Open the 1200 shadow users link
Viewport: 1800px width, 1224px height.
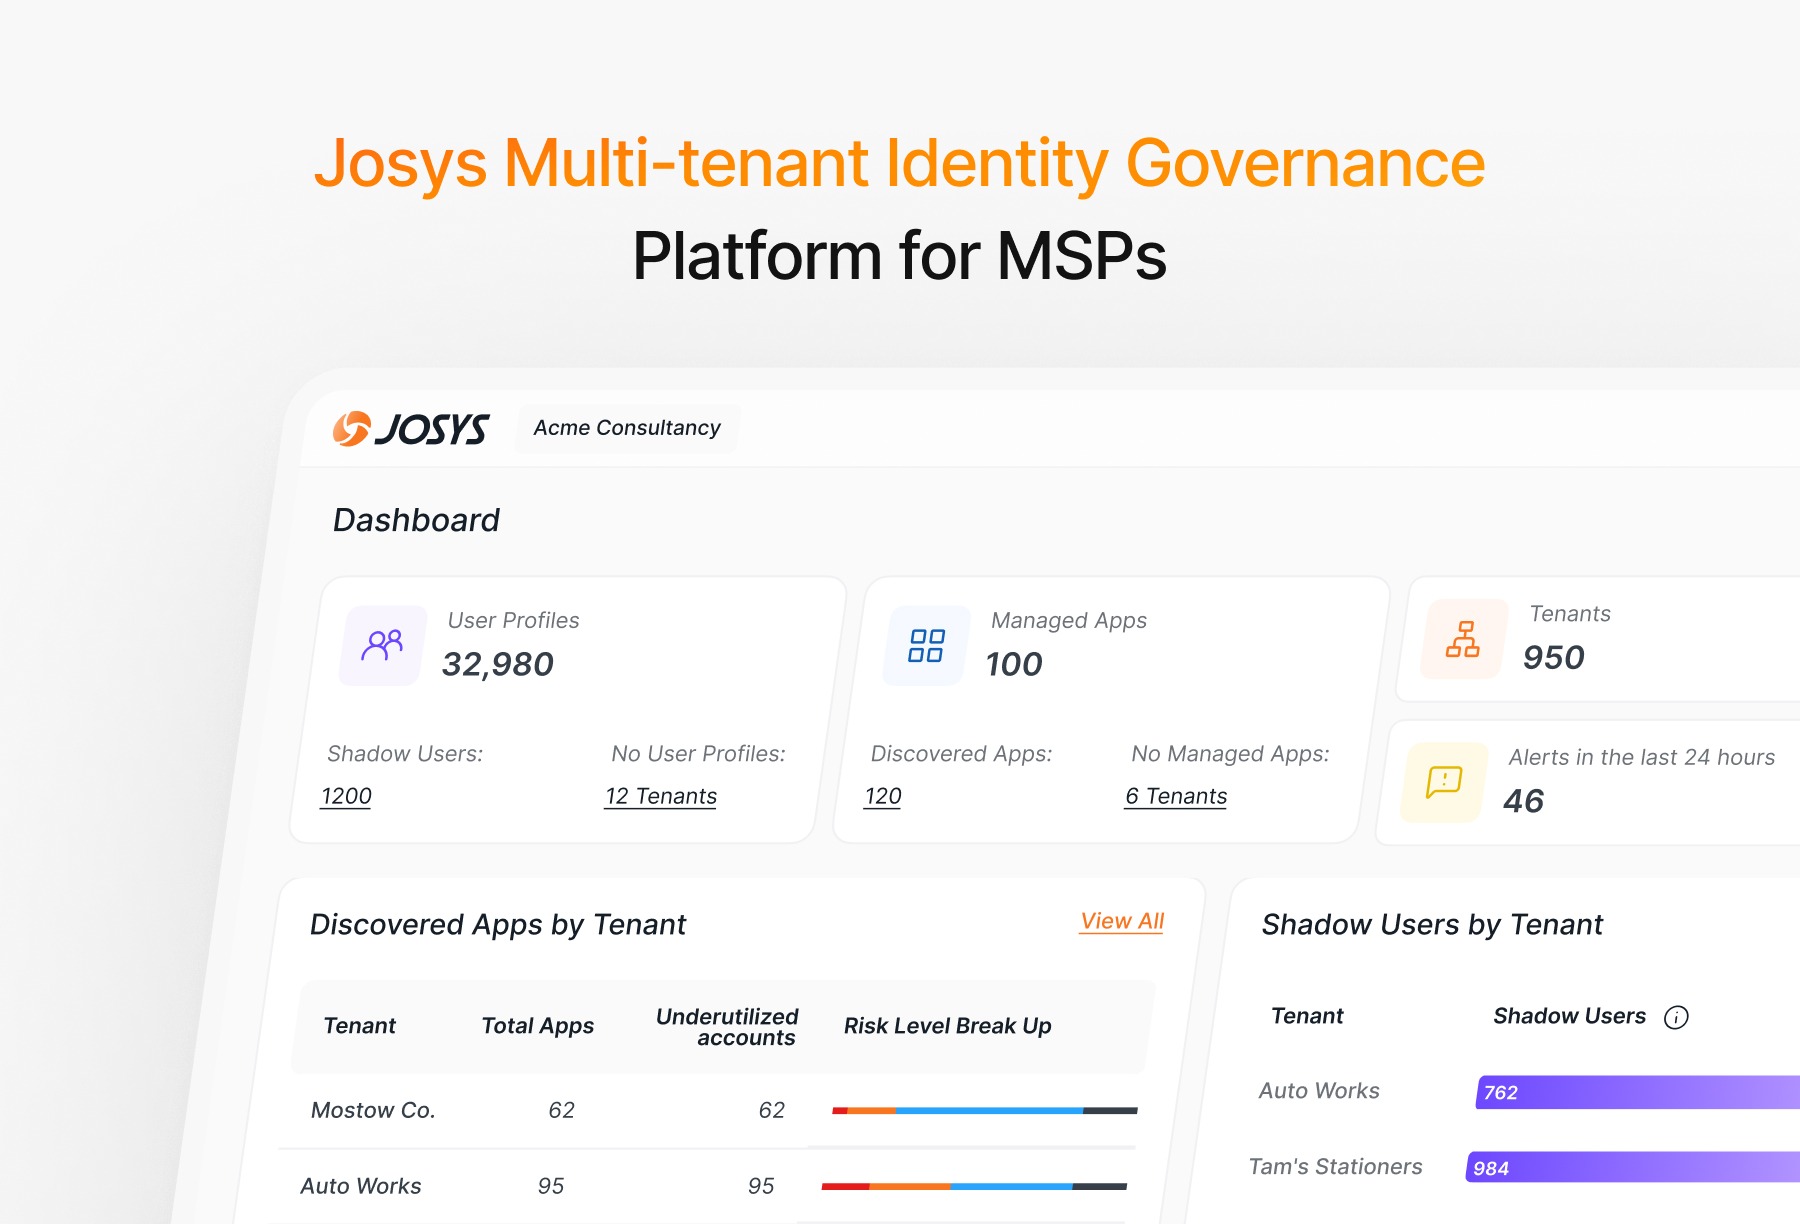click(346, 796)
